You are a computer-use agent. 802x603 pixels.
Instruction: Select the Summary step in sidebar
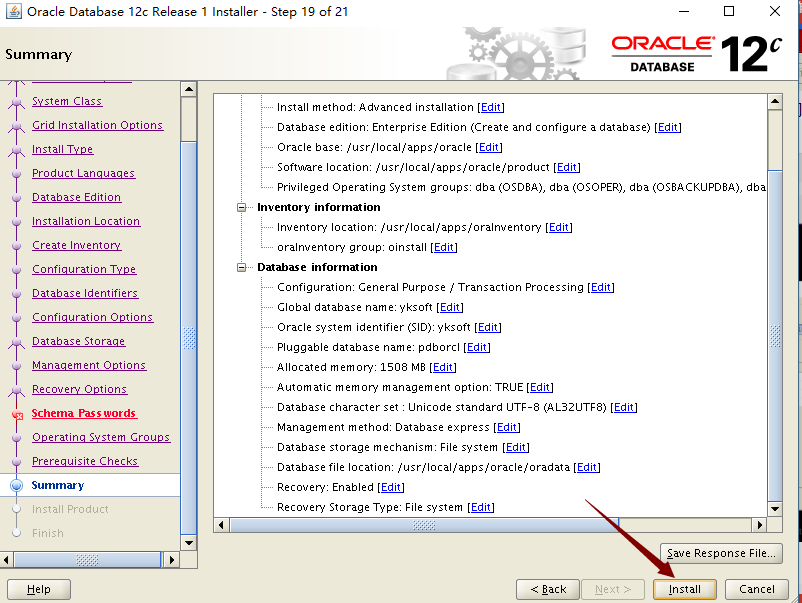tap(58, 485)
